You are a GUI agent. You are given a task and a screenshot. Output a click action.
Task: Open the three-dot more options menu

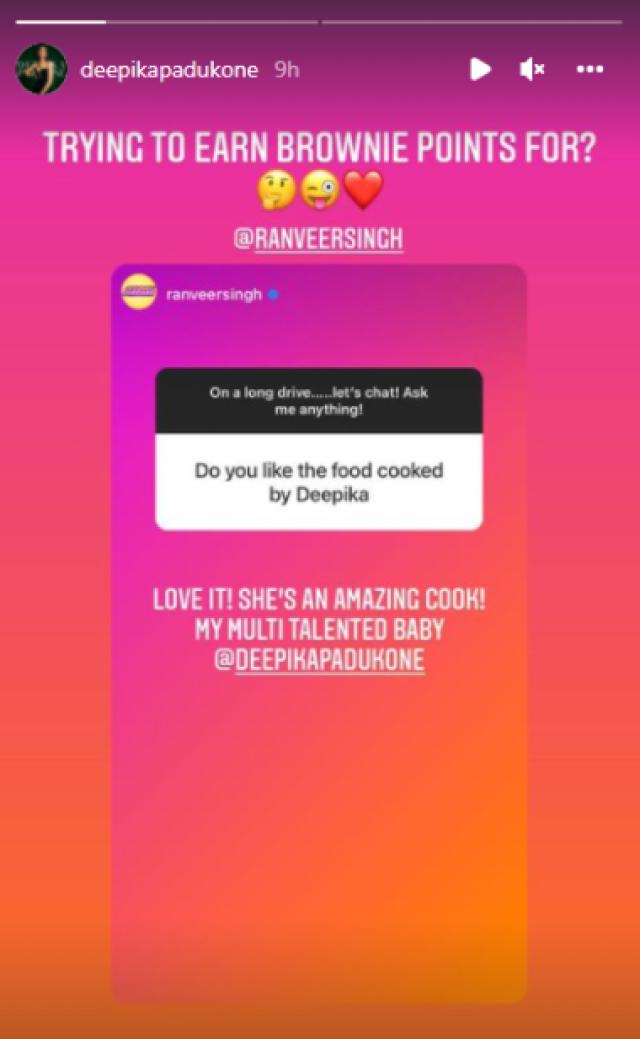coord(590,69)
